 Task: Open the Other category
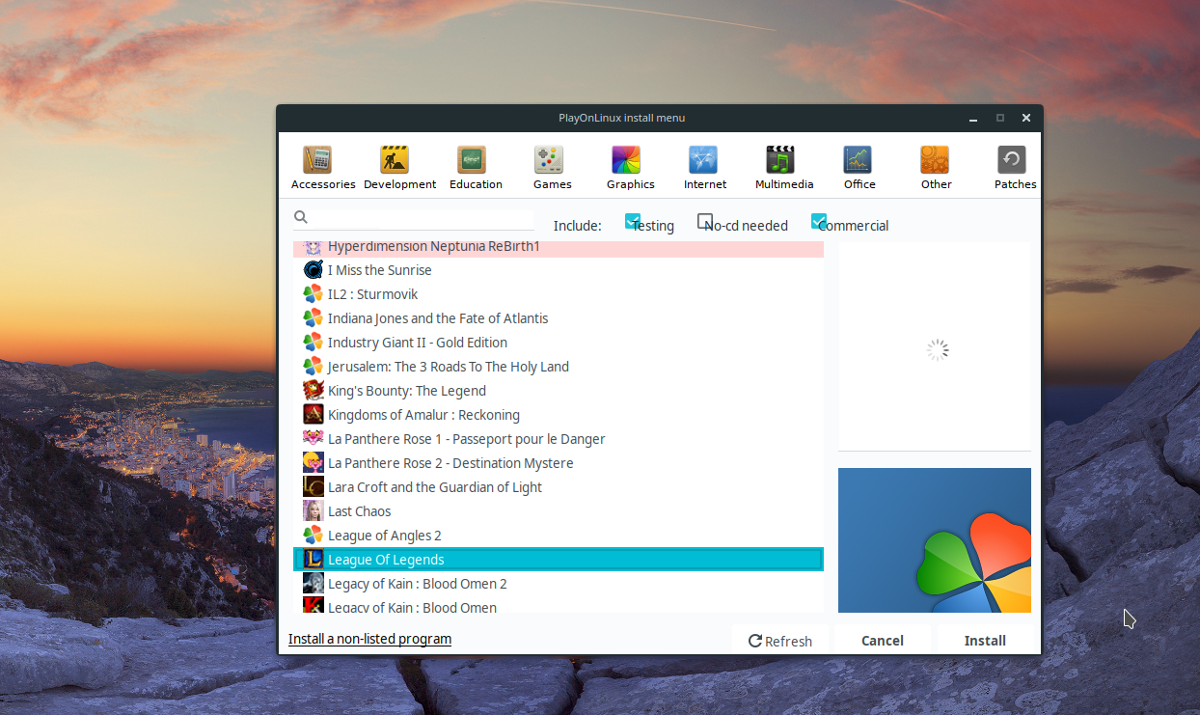point(936,167)
